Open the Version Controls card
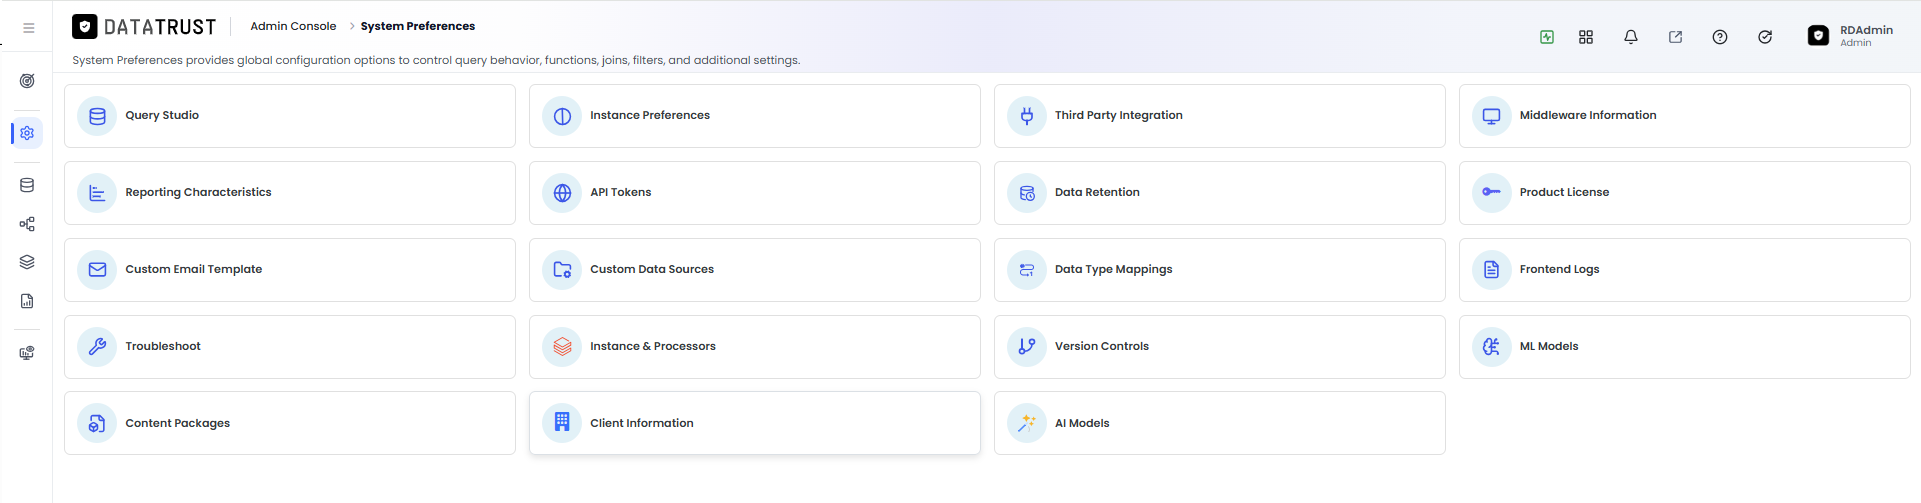Screen dimensions: 1921x503 tap(1220, 347)
